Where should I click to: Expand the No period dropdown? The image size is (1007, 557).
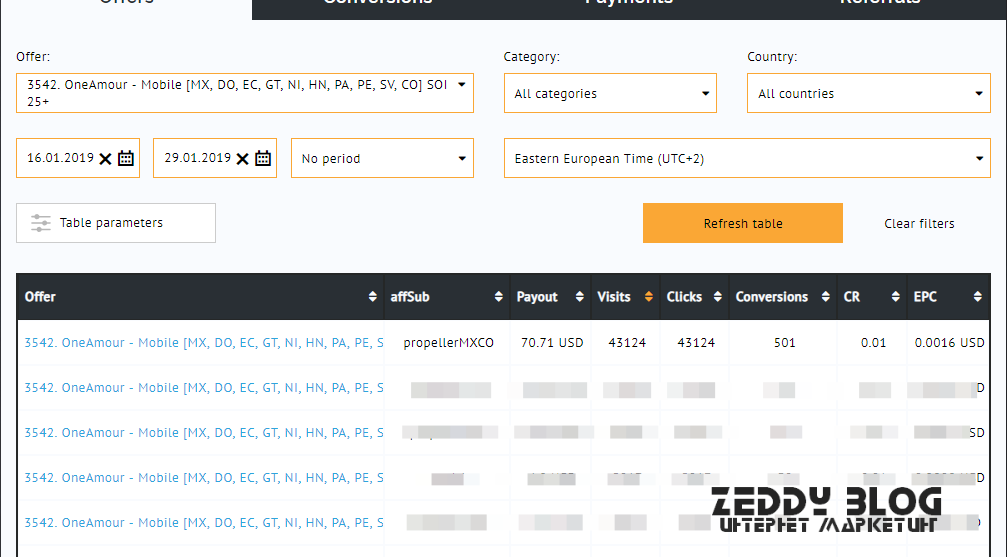pos(462,158)
